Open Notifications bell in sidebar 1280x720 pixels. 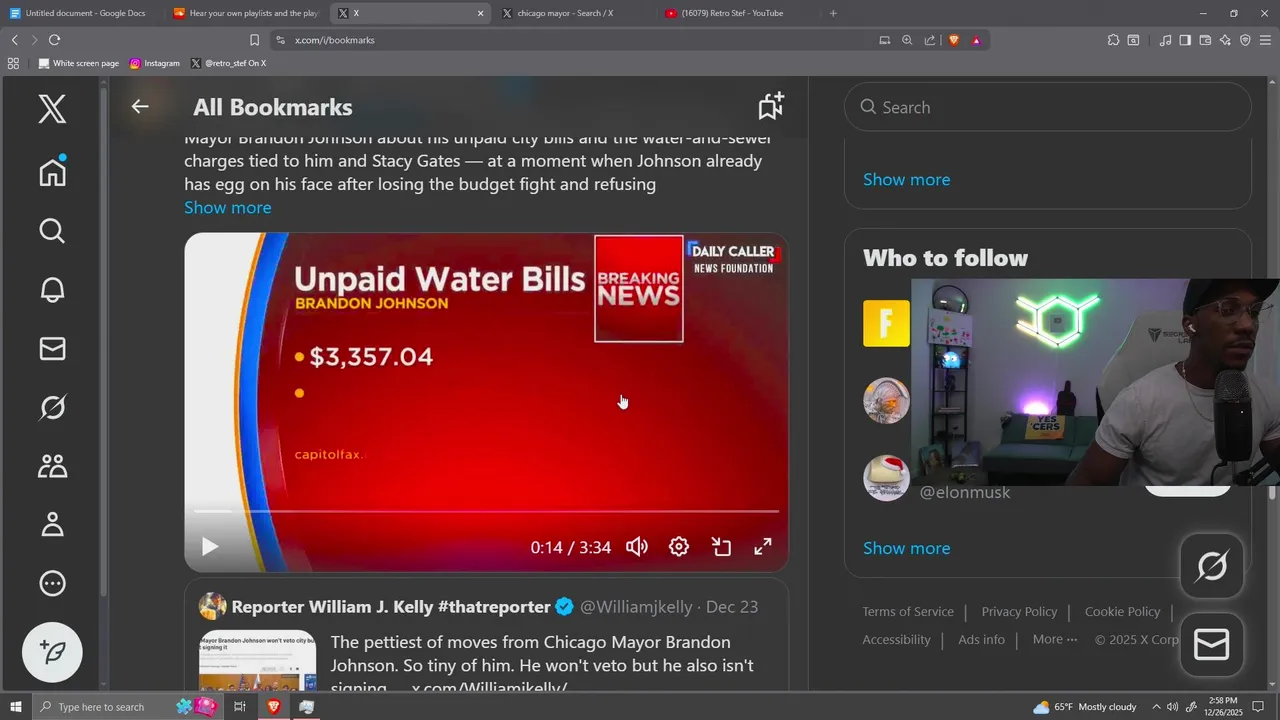[x=52, y=290]
